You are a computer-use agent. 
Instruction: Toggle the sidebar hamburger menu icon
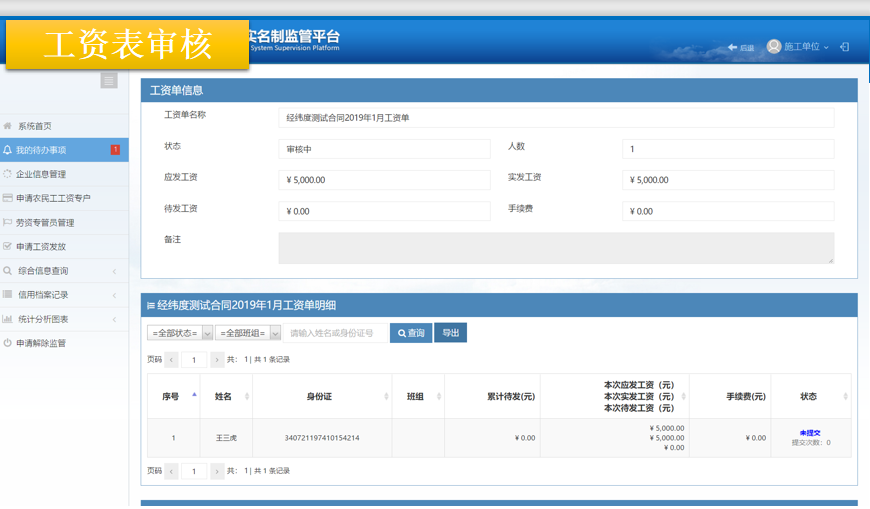click(x=109, y=81)
